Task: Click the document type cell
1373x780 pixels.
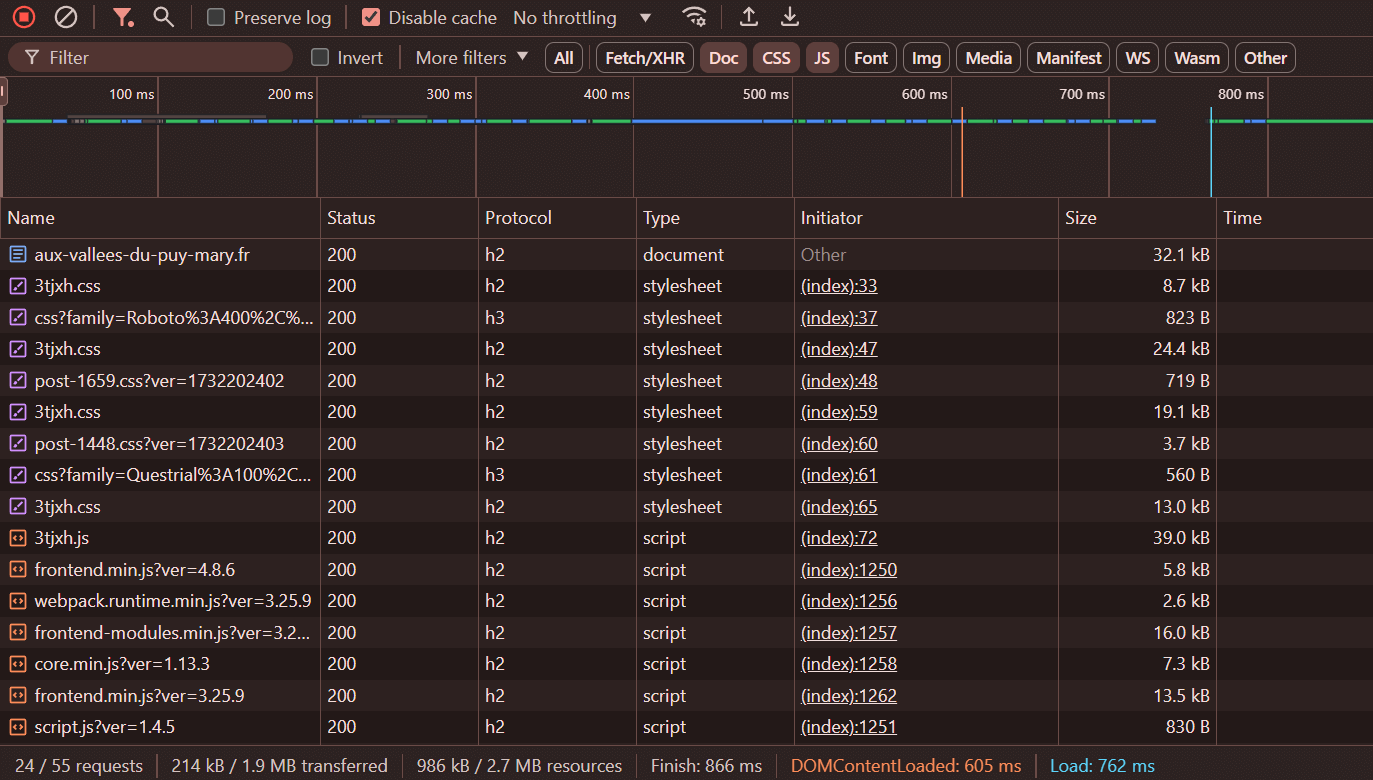Action: 715,255
